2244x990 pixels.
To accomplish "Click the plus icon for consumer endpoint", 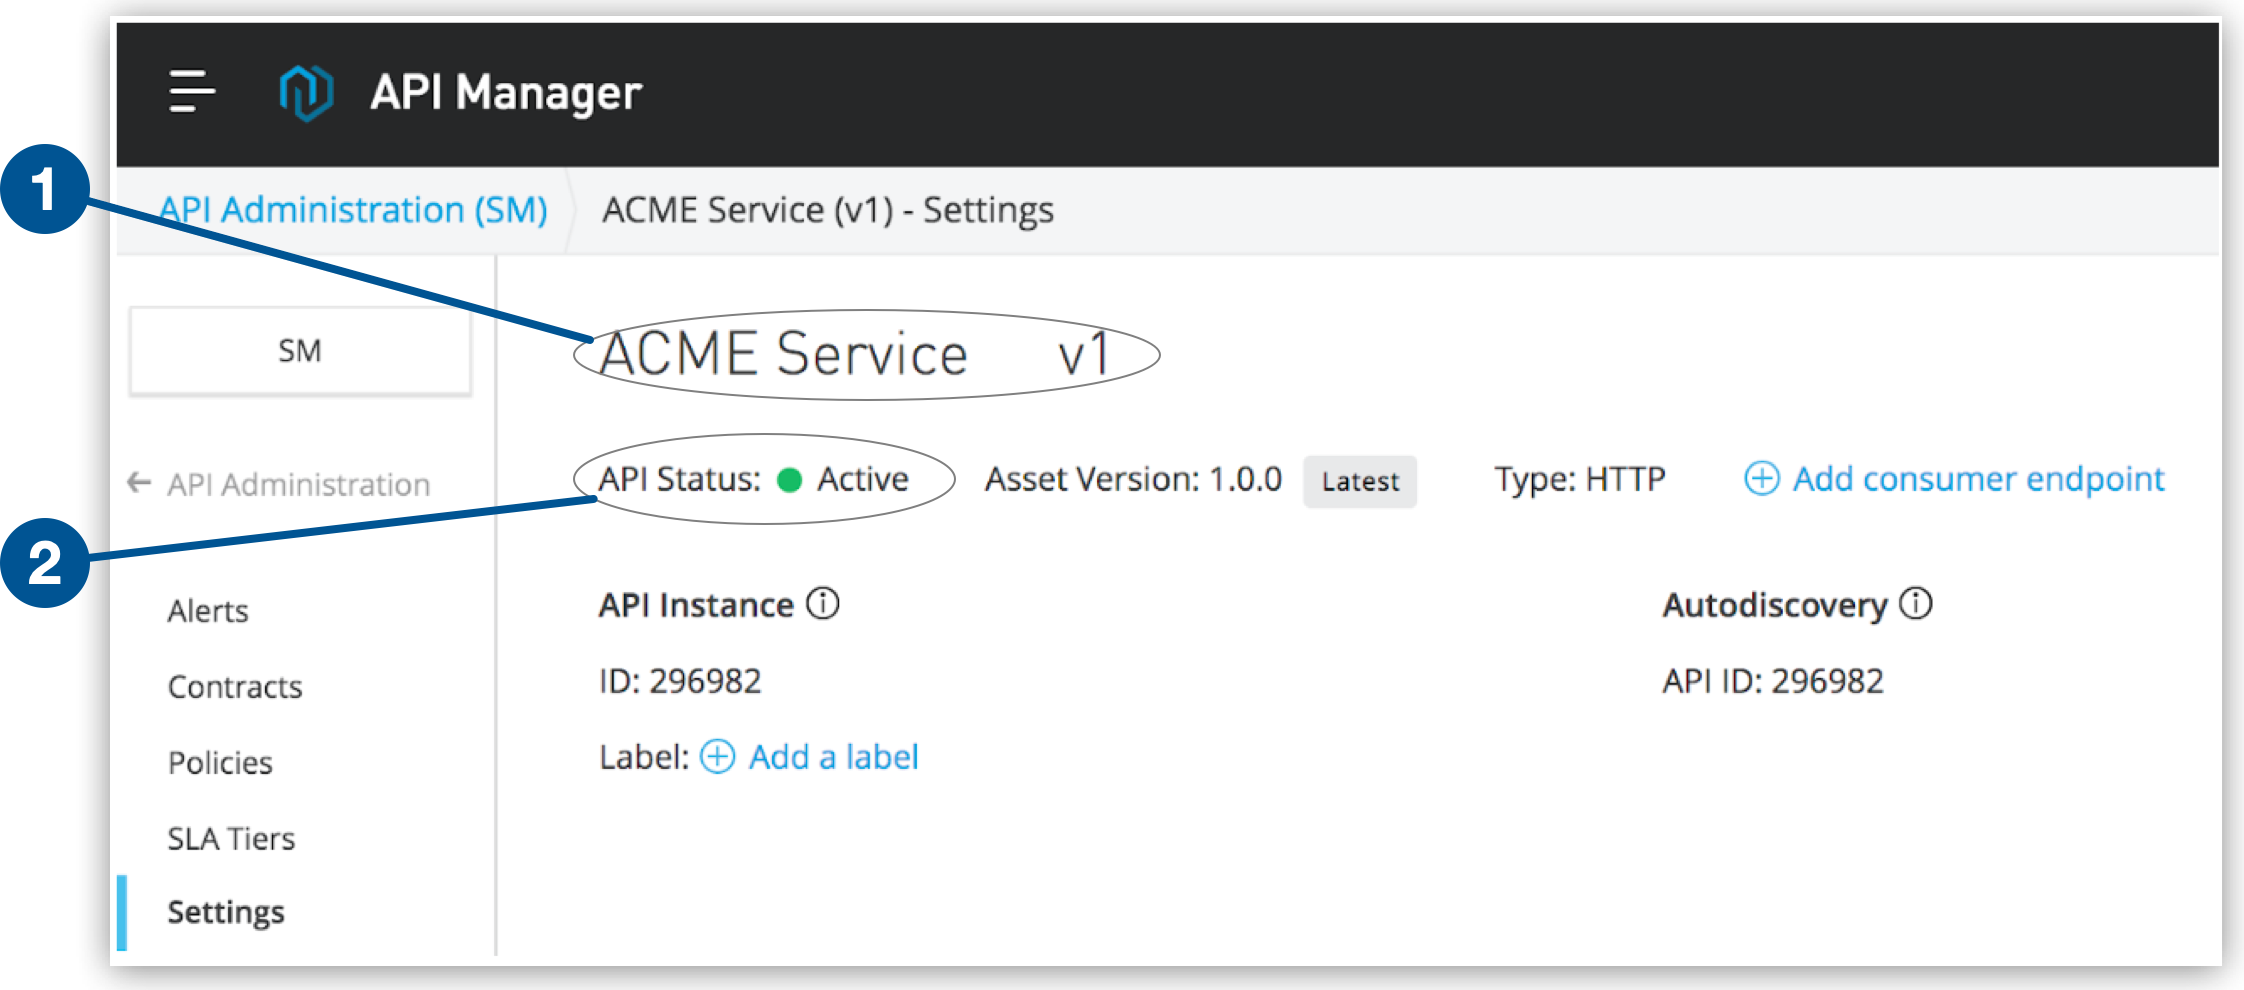I will coord(1761,479).
